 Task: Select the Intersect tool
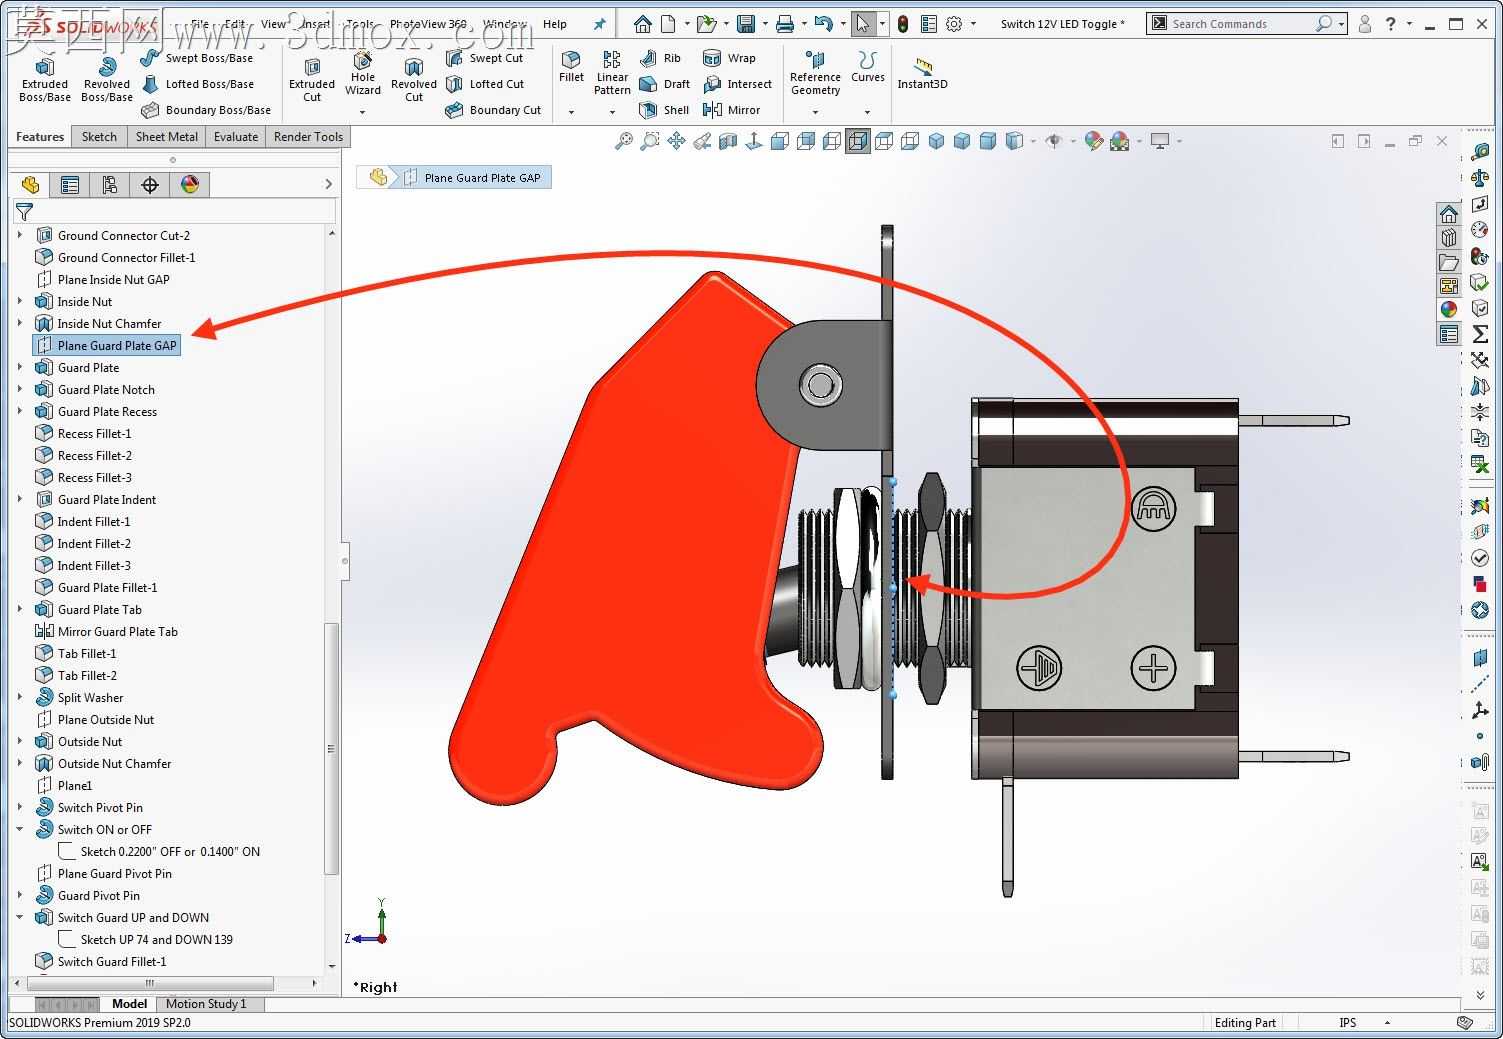[x=738, y=84]
